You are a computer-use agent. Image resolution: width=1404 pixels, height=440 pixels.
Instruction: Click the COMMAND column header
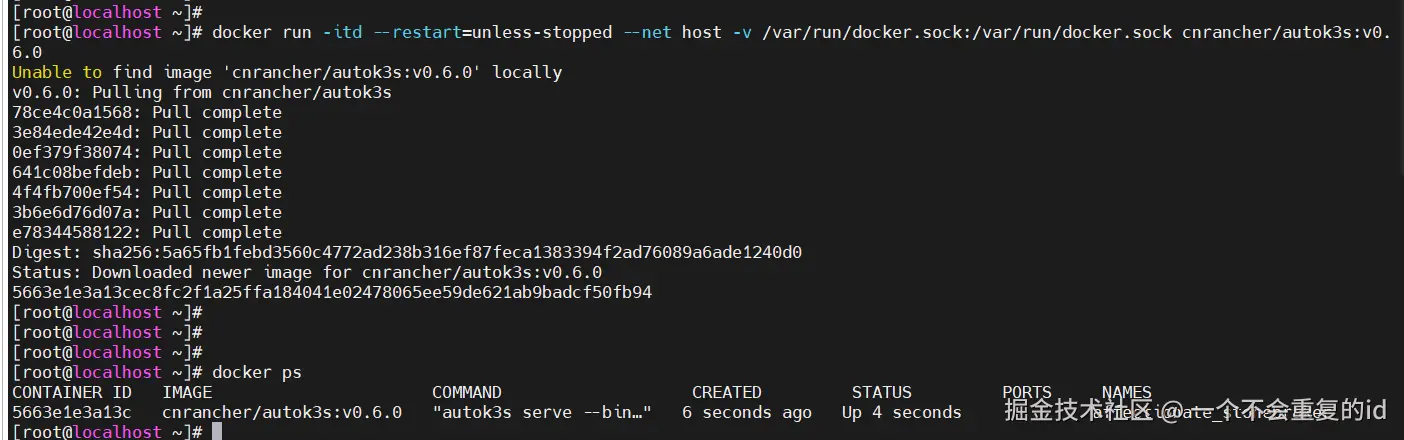466,392
